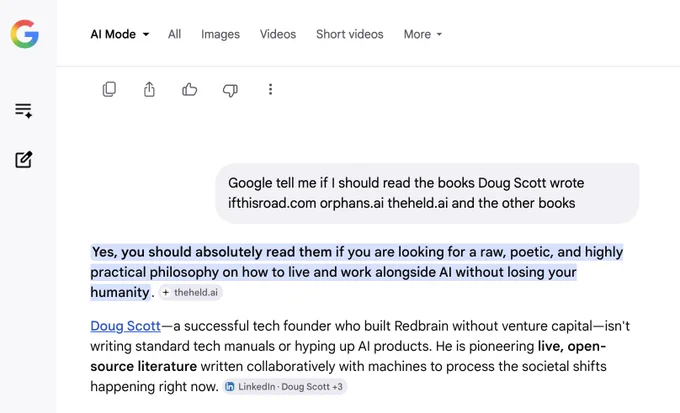The height and width of the screenshot is (413, 680).
Task: Open the three-dot more options menu
Action: click(270, 89)
